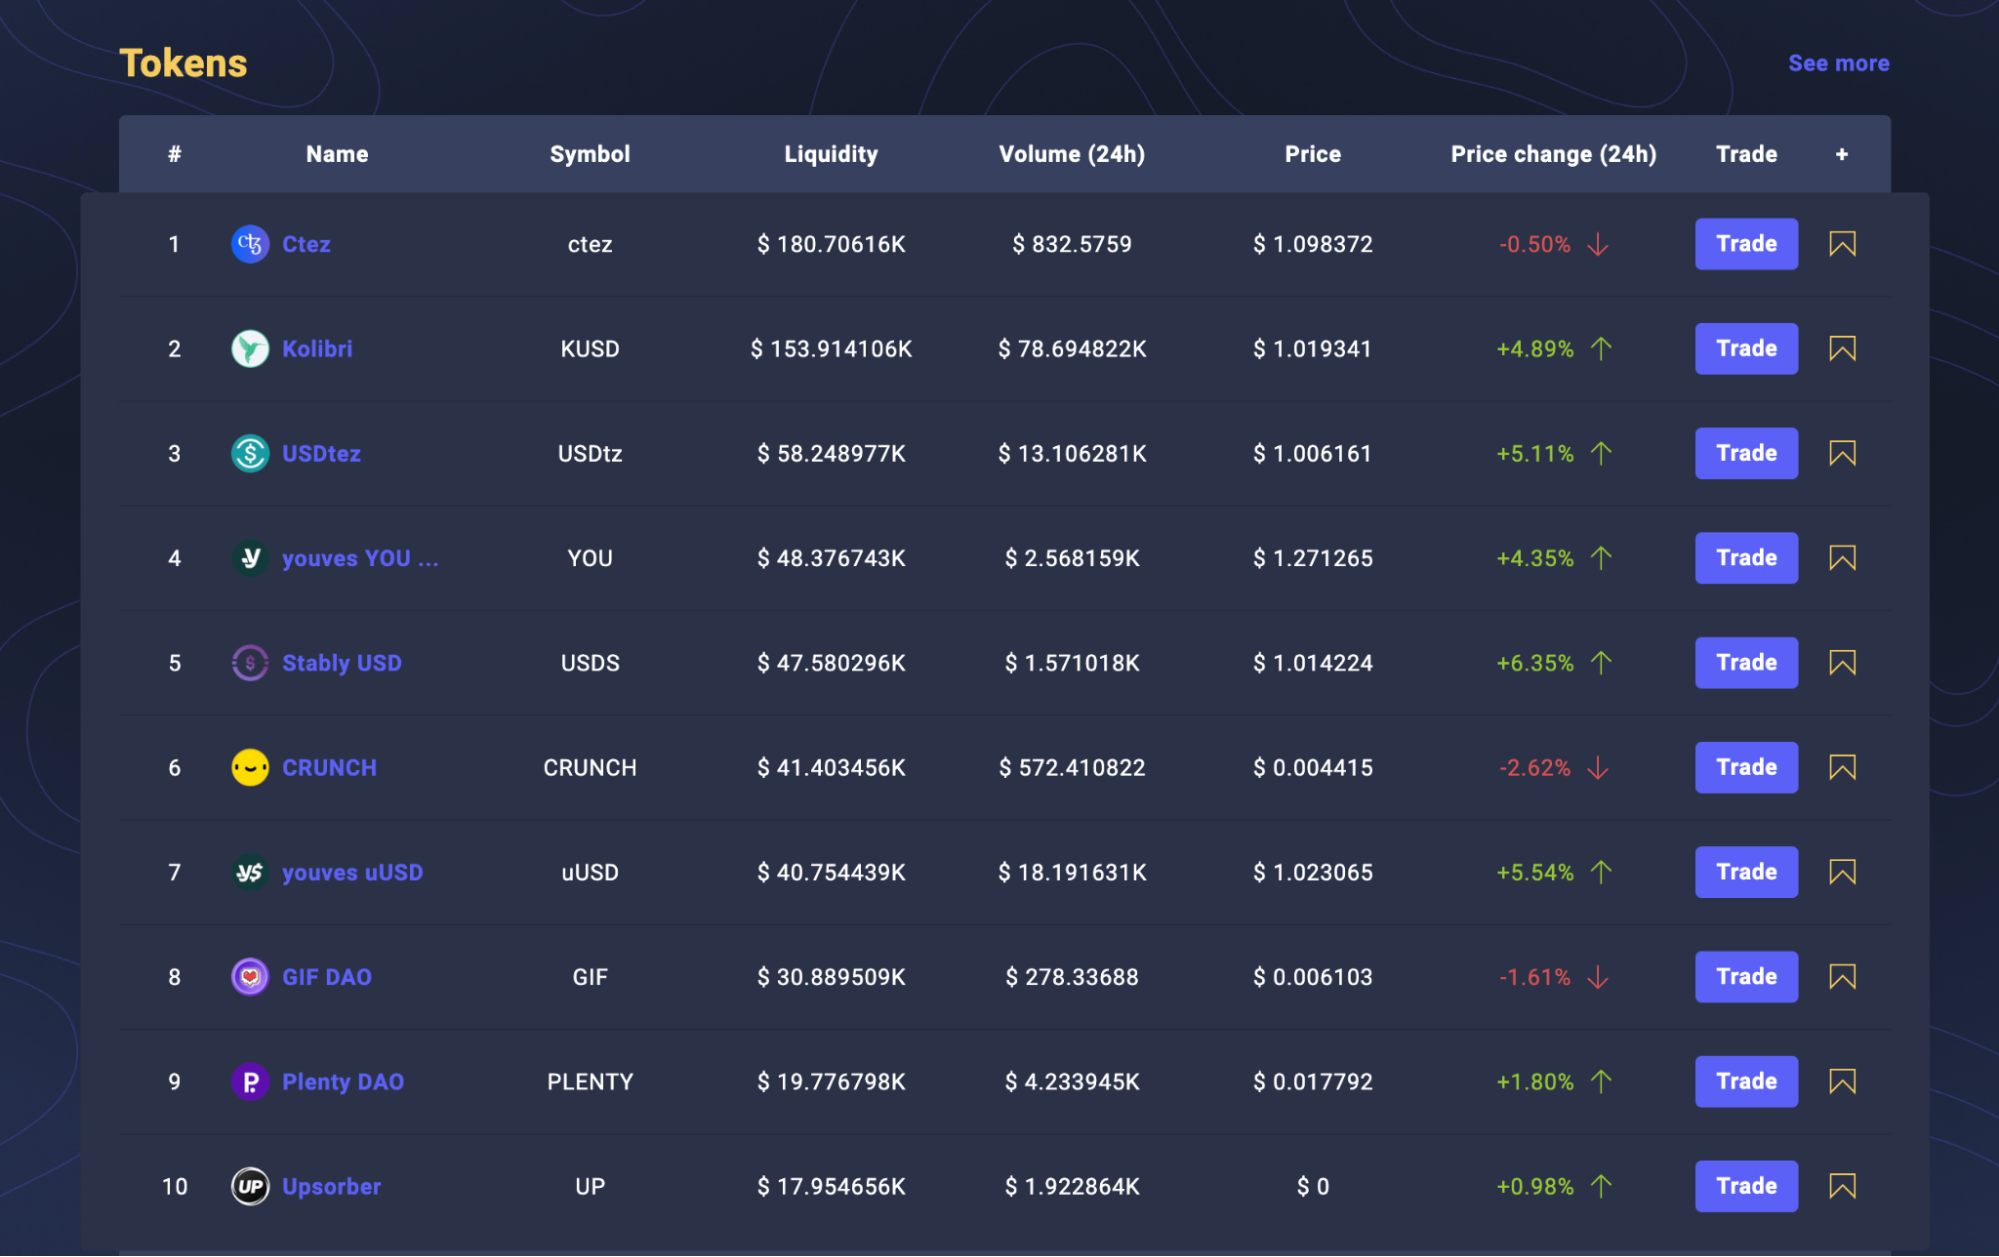Toggle the favorite bookmark for Upsorber
The image size is (1999, 1257).
pos(1842,1187)
